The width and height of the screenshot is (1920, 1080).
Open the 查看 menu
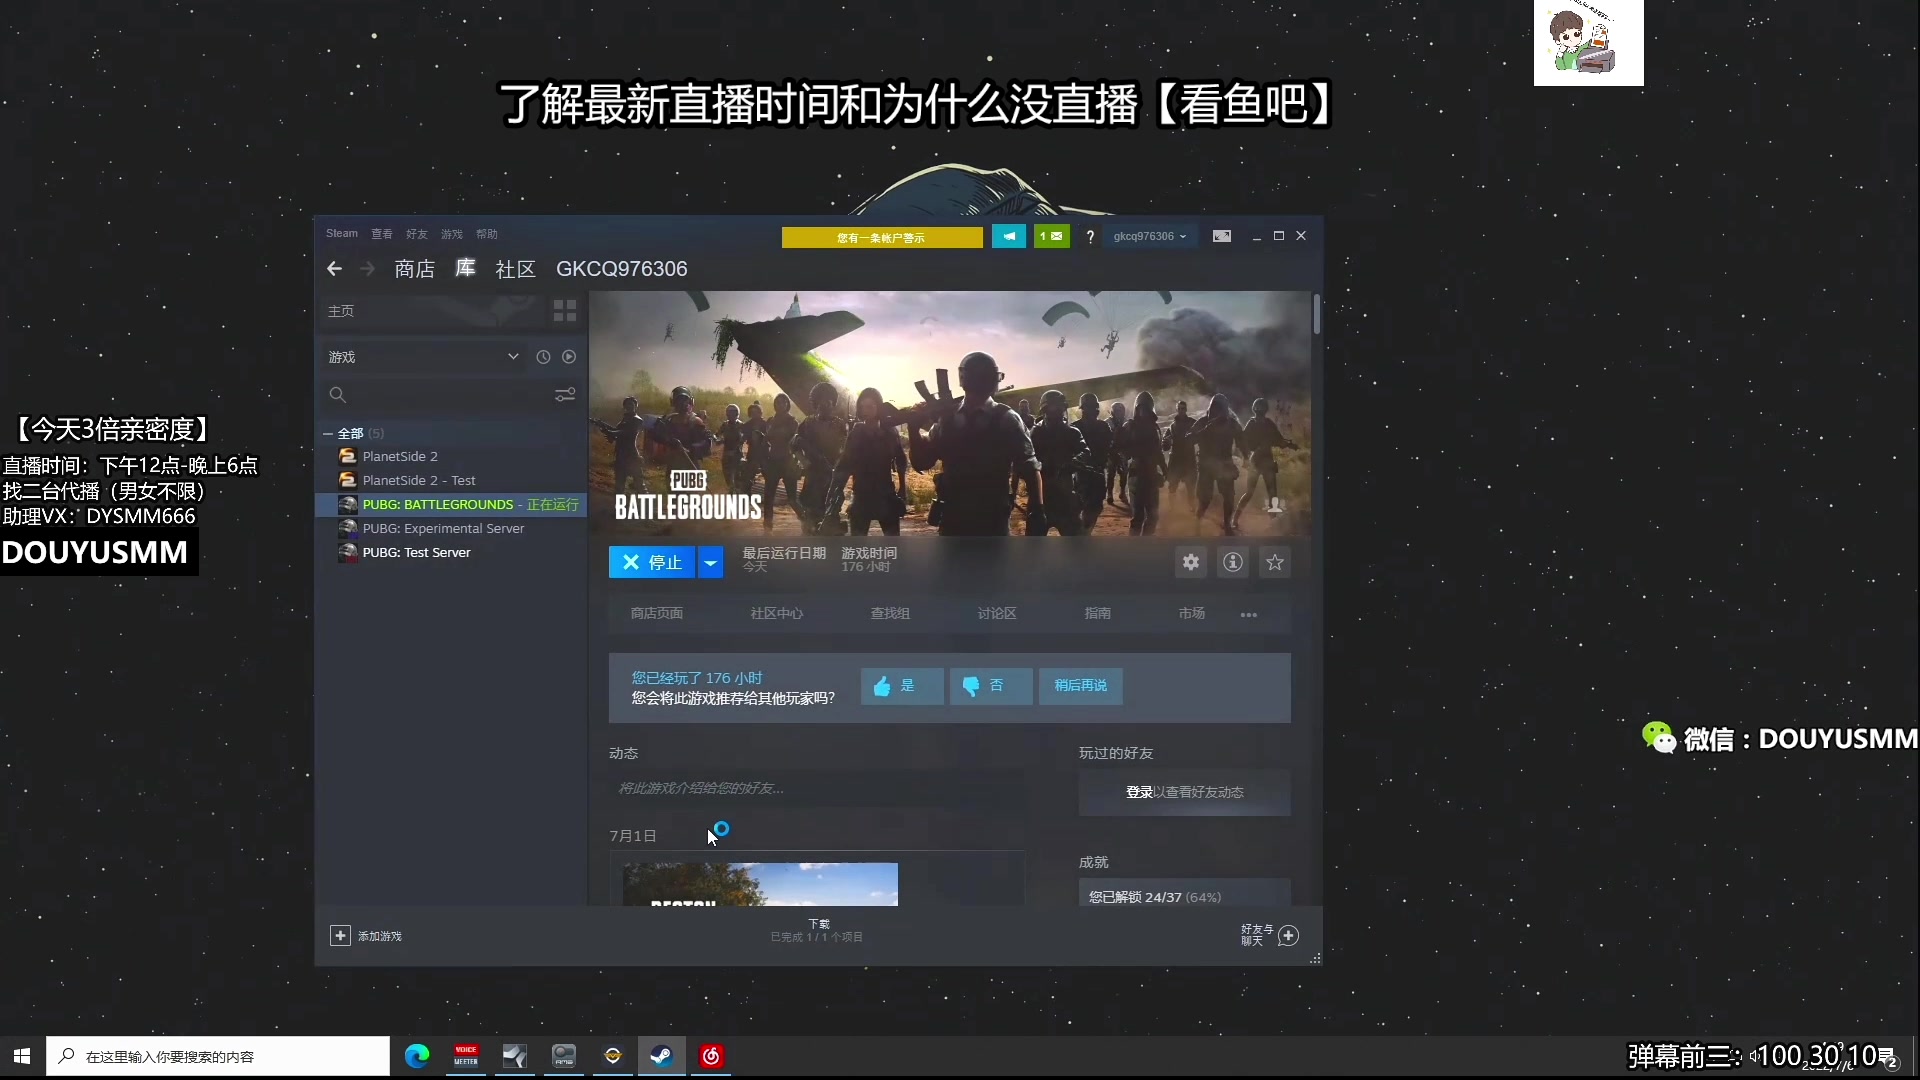click(382, 234)
